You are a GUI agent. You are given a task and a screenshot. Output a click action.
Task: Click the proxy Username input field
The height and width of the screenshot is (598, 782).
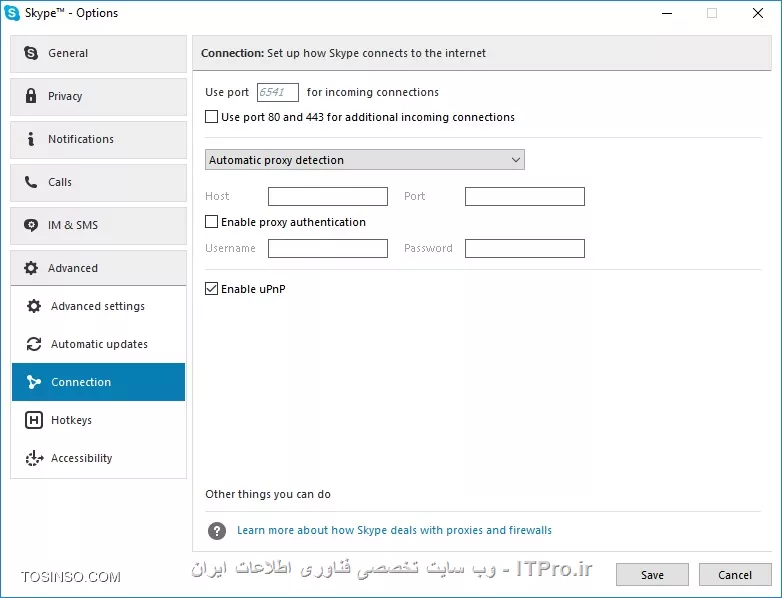pyautogui.click(x=328, y=248)
